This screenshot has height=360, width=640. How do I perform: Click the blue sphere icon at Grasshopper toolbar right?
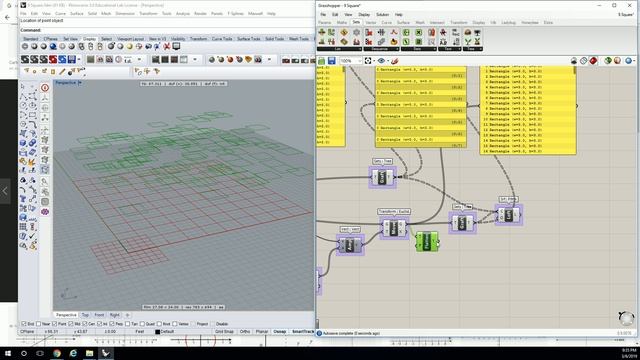pos(628,61)
